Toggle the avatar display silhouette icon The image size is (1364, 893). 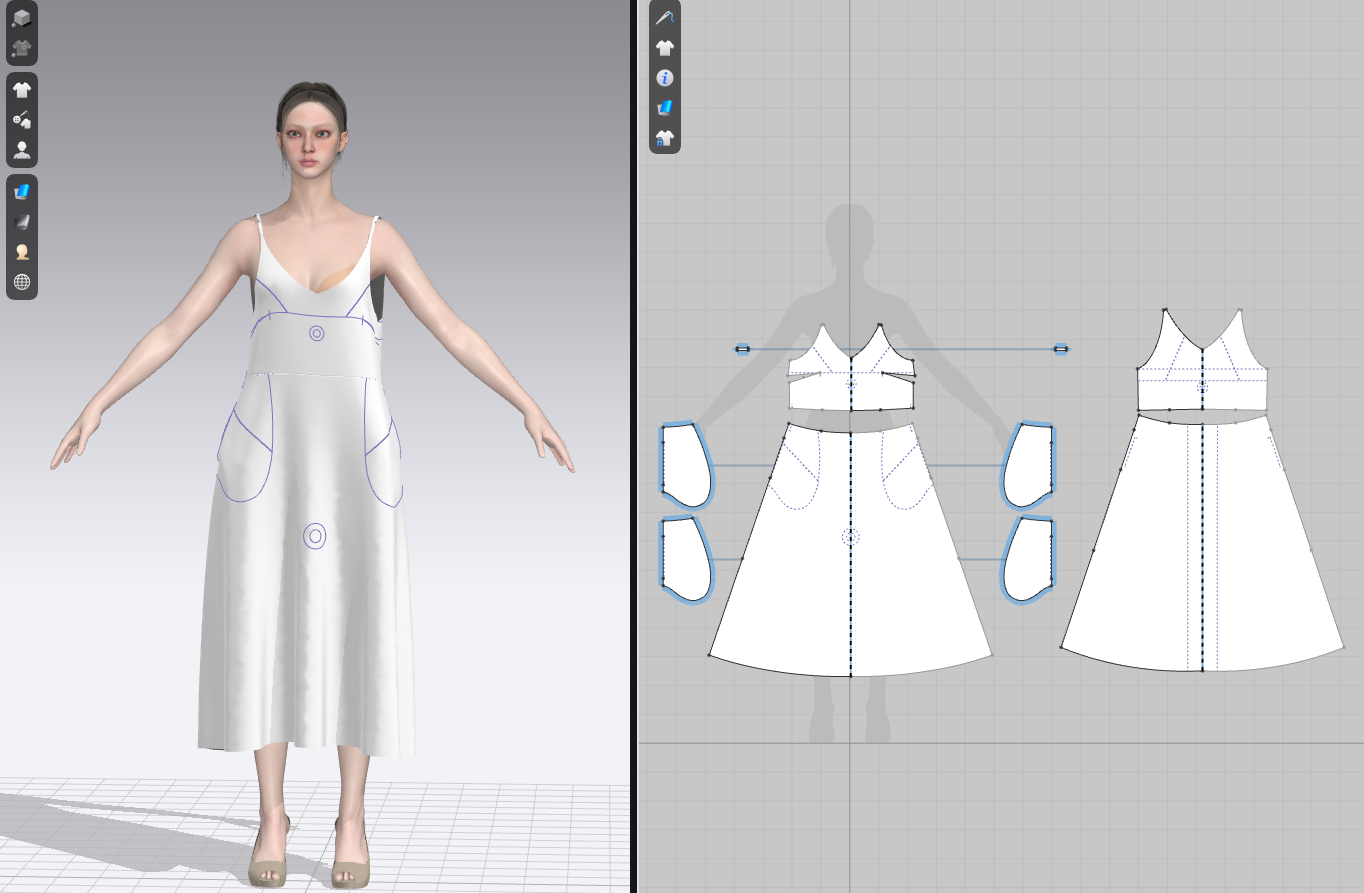point(21,150)
